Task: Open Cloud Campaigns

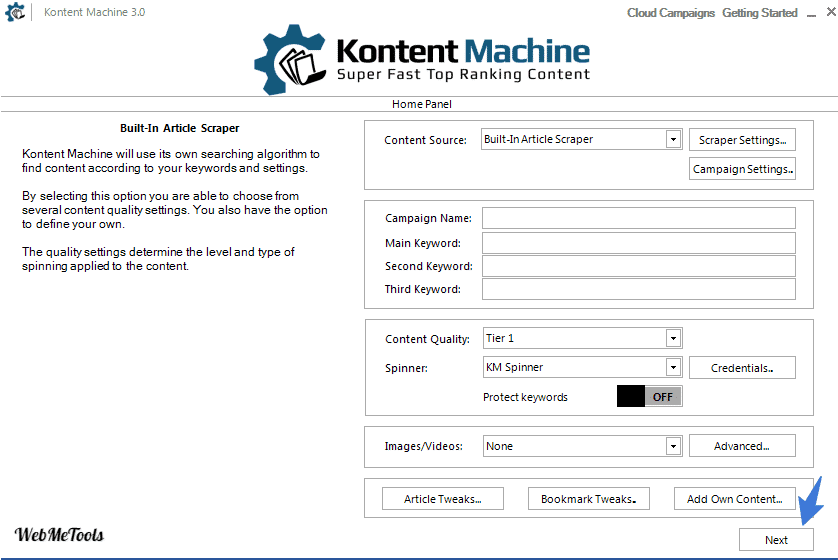Action: click(671, 13)
